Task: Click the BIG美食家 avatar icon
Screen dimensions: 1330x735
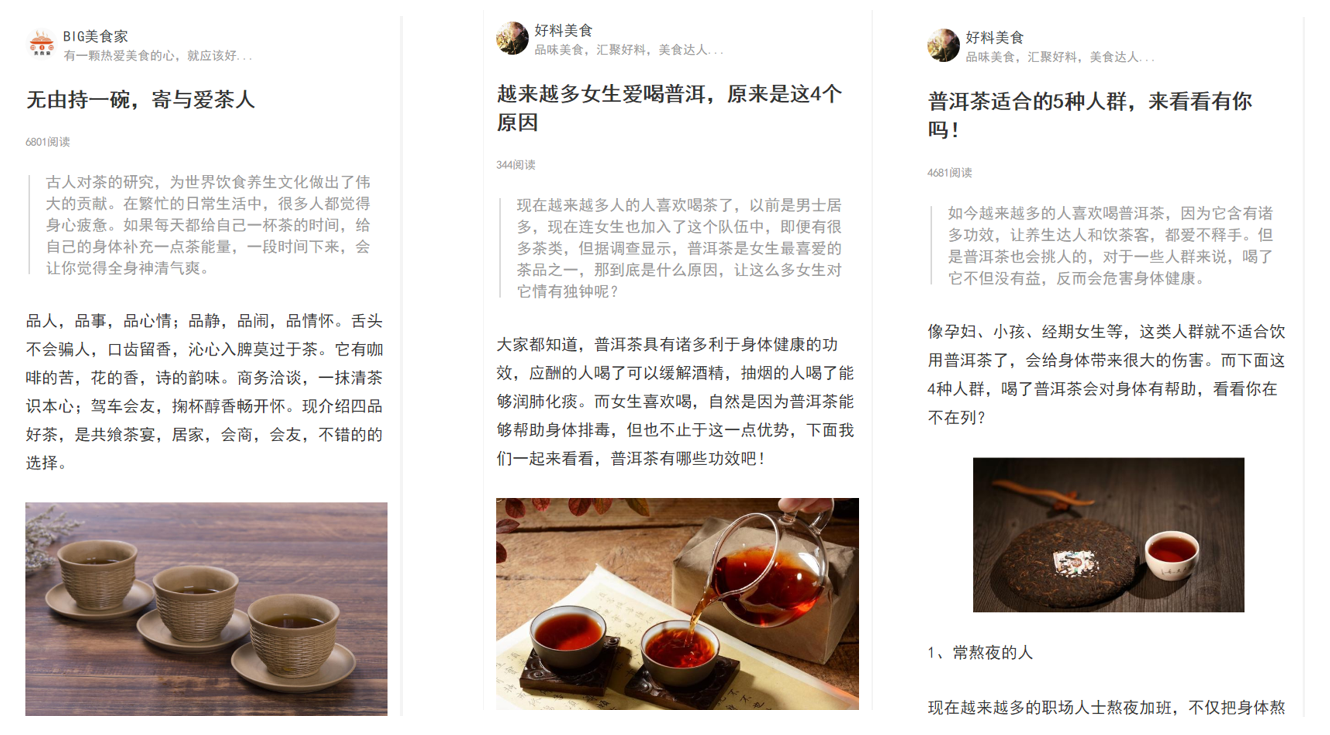Action: pos(42,45)
